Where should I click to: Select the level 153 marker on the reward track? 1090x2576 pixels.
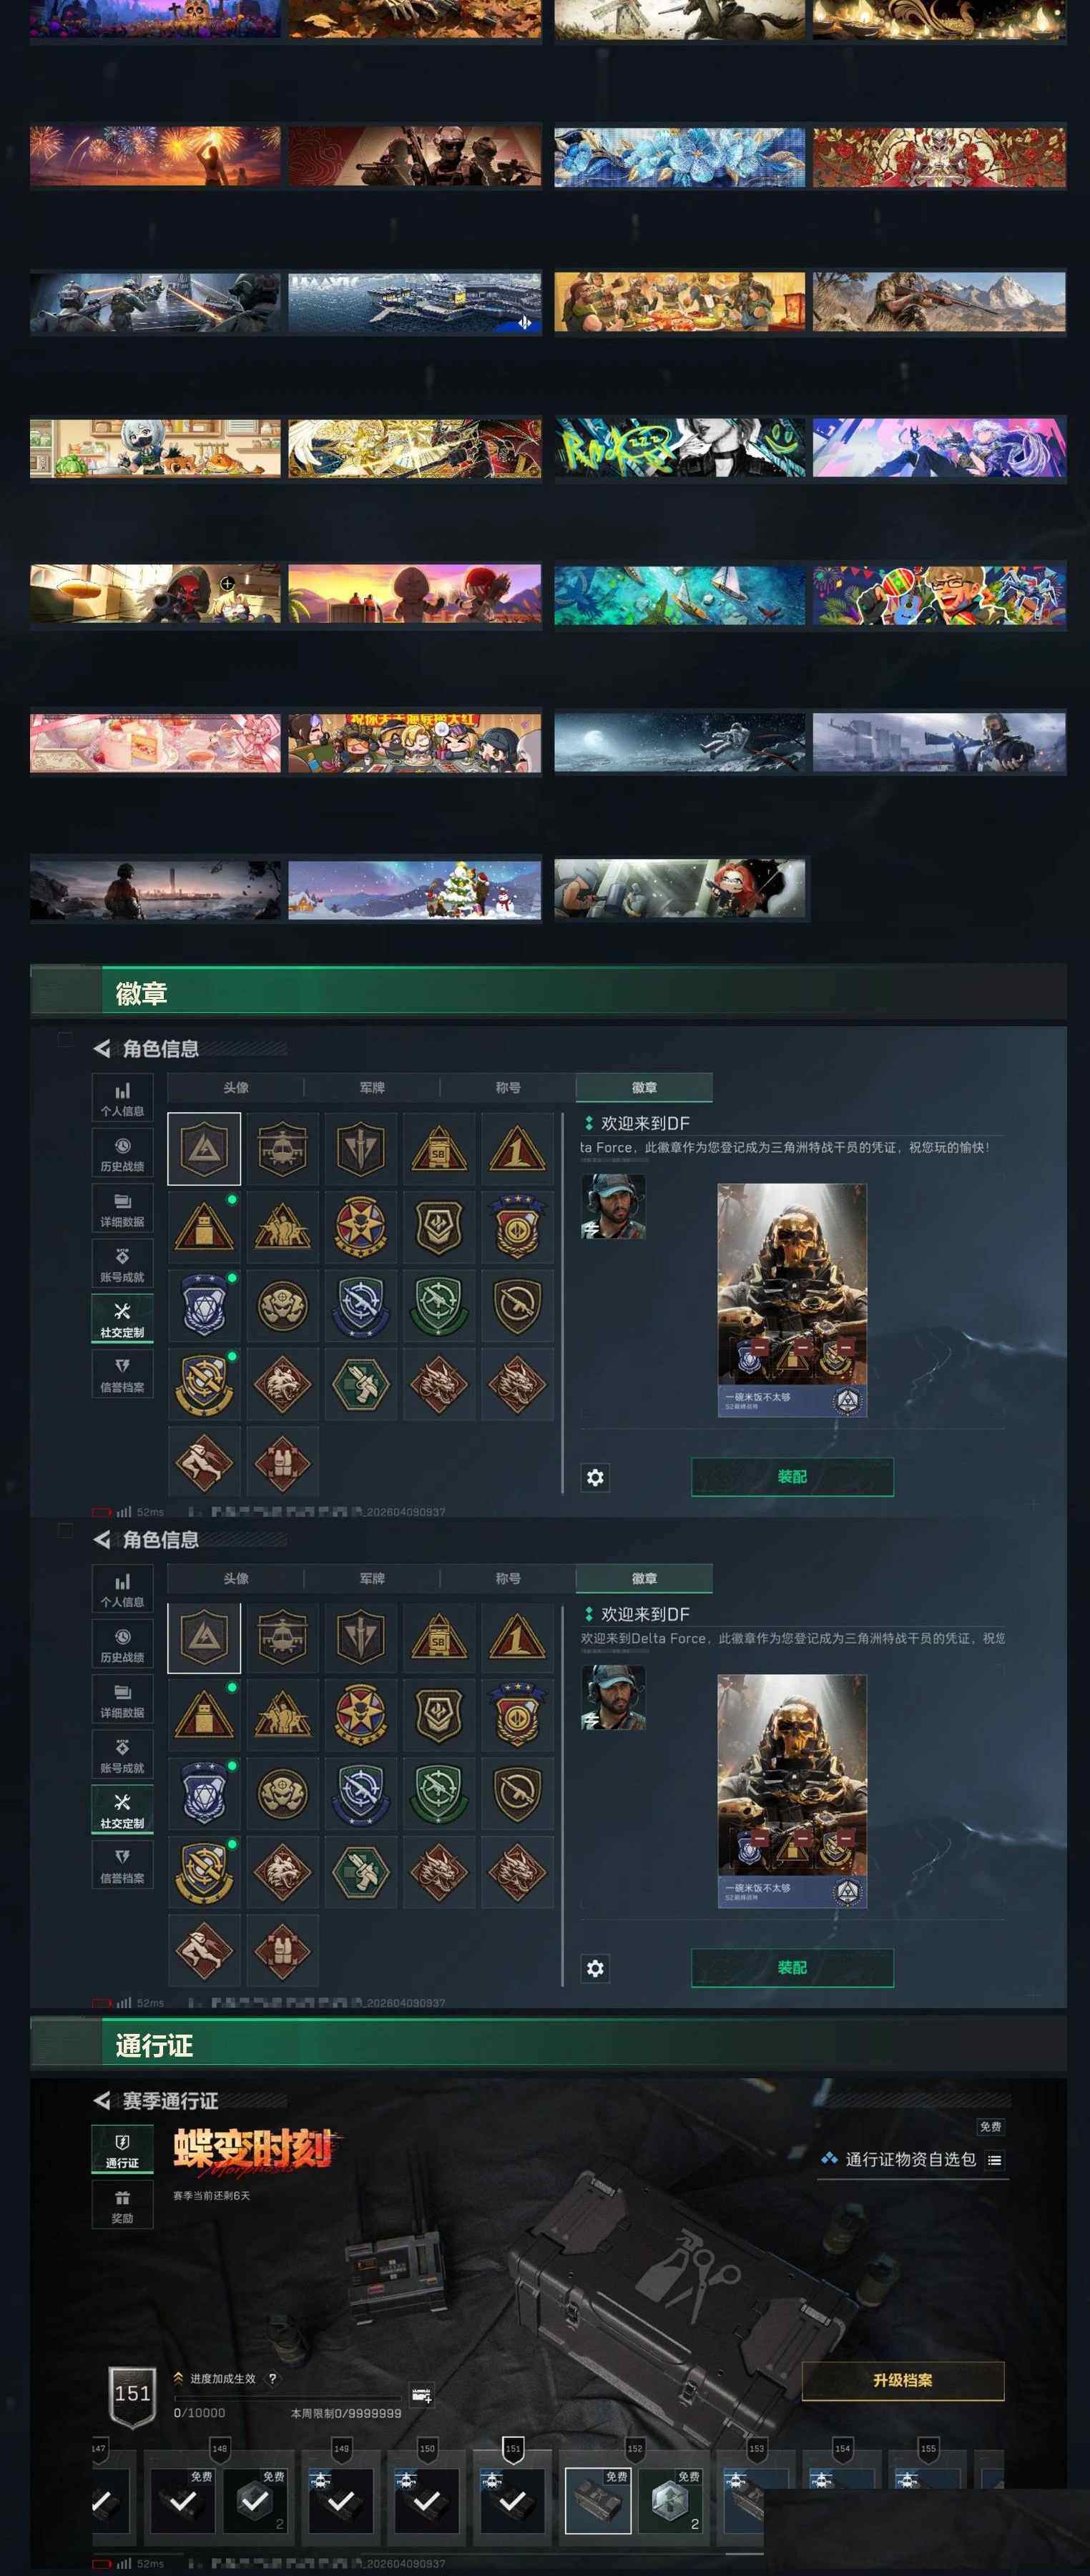pyautogui.click(x=756, y=2449)
